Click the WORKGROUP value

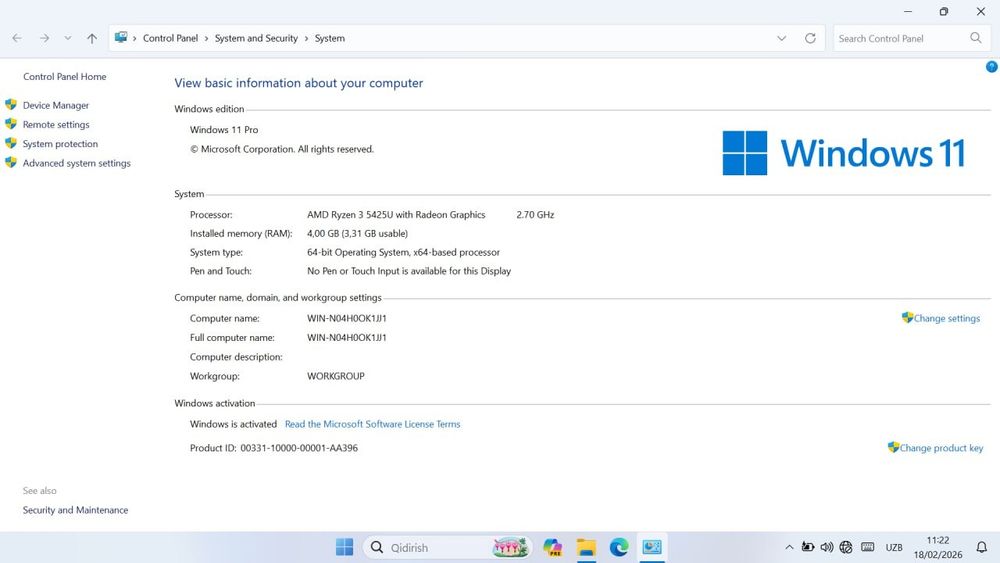point(335,376)
